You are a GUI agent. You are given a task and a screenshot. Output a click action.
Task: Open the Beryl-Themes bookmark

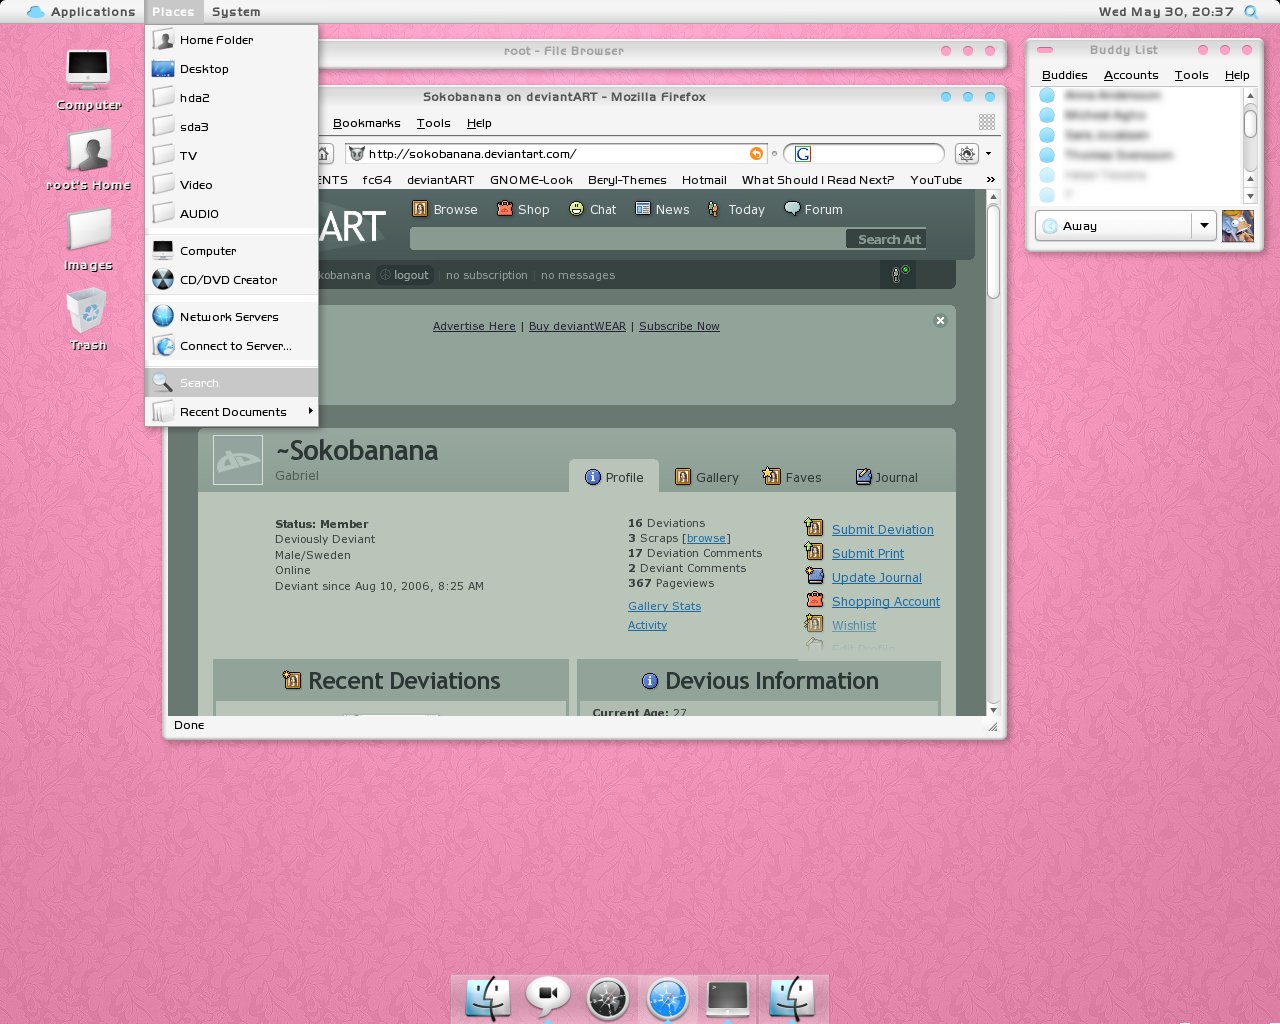[x=627, y=180]
